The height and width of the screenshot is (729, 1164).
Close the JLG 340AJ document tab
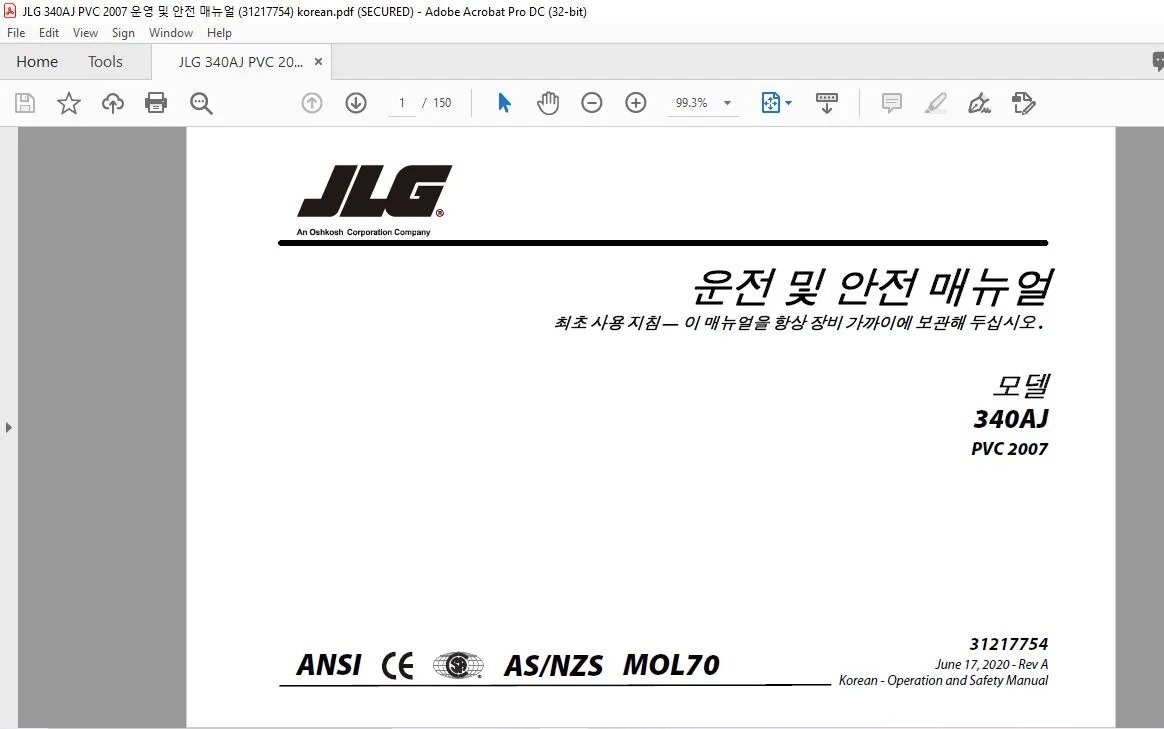318,62
